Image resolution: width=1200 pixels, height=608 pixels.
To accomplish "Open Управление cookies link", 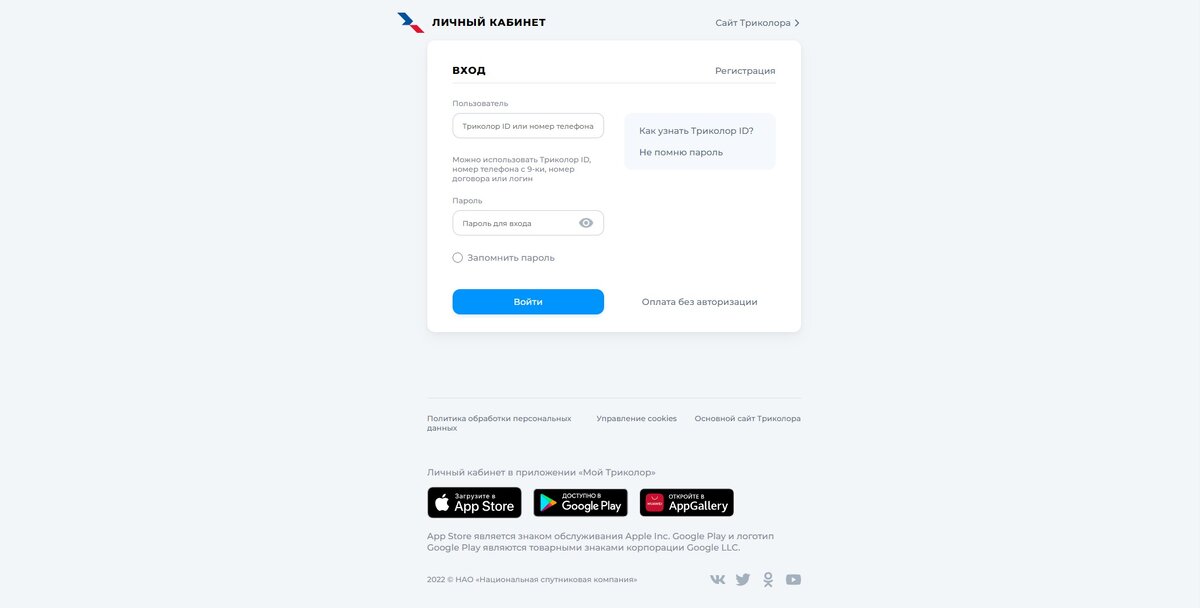I will [x=637, y=419].
